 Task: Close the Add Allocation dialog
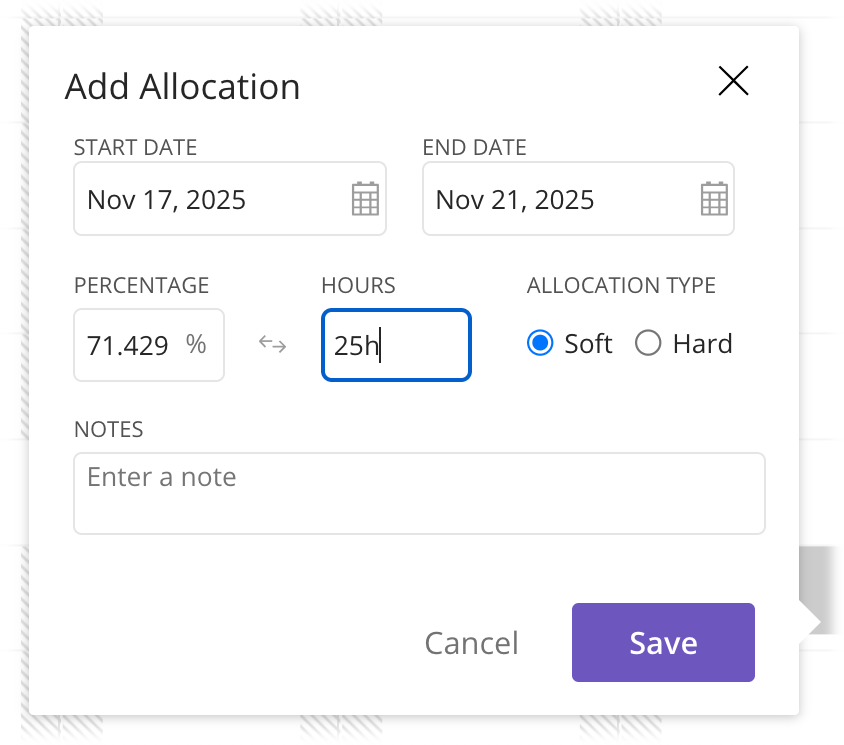click(x=733, y=81)
